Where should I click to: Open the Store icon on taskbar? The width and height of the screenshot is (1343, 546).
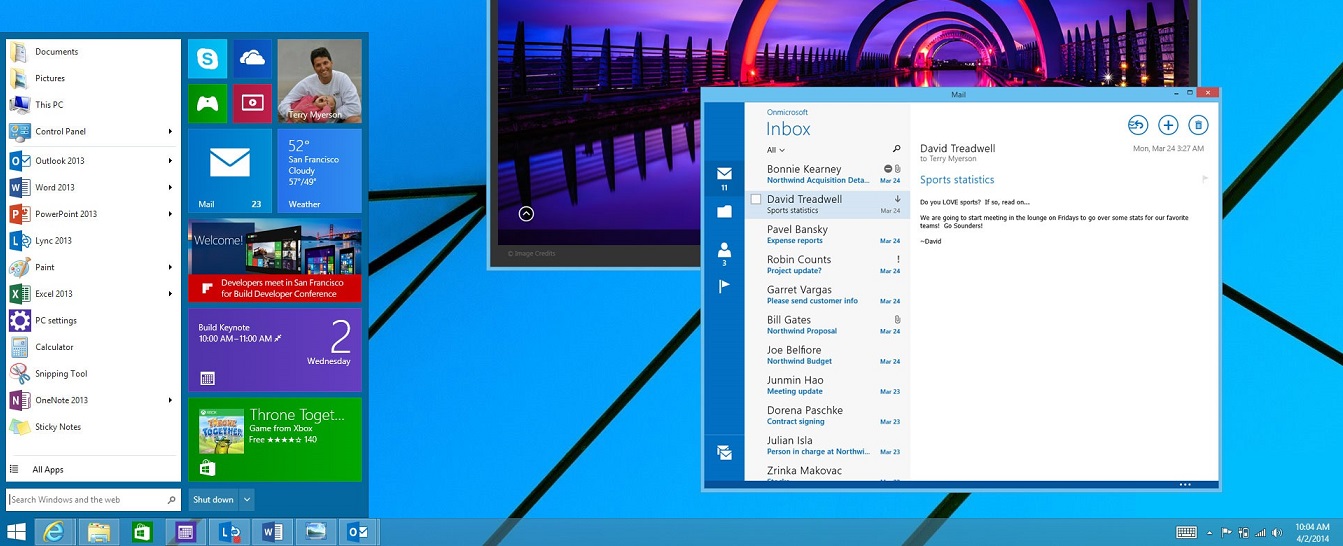click(x=142, y=532)
